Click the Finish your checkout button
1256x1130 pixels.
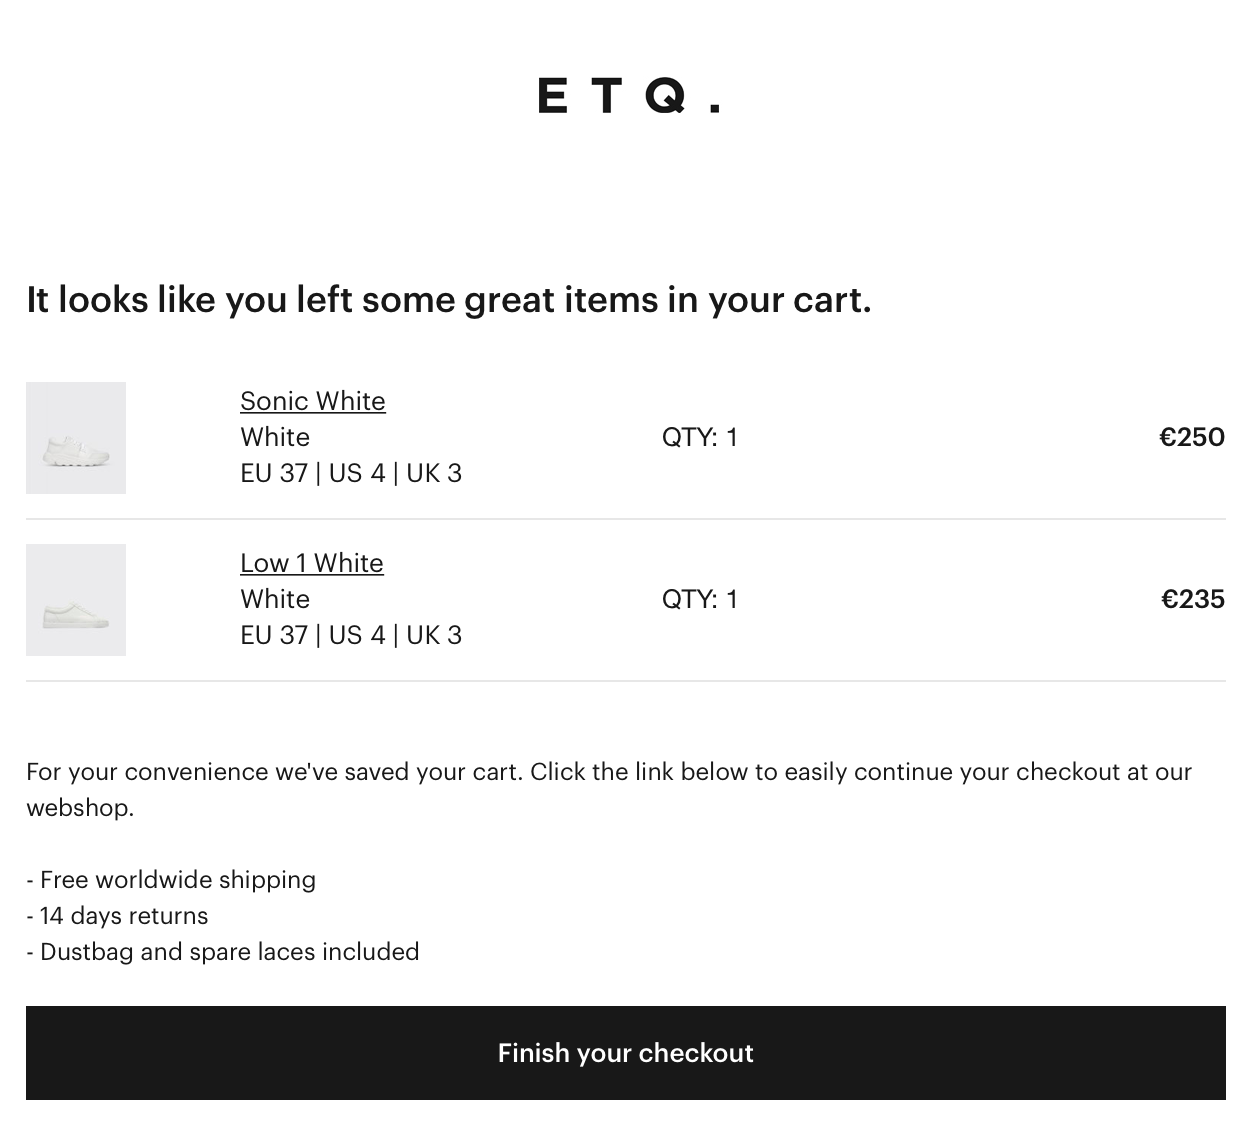click(x=626, y=1053)
